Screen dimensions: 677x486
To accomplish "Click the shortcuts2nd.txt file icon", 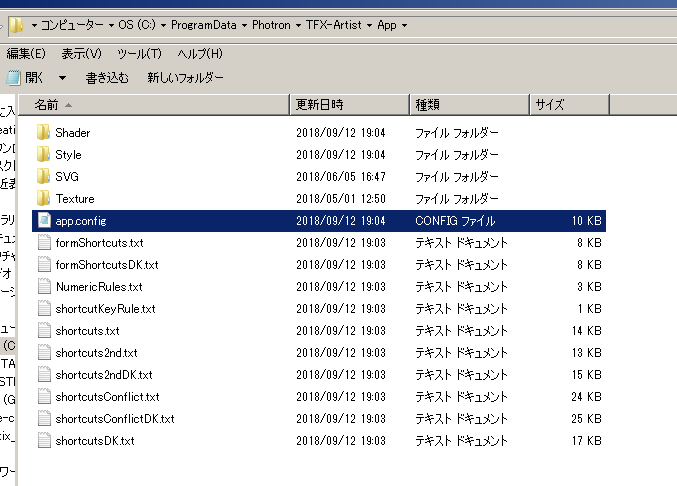I will (x=44, y=353).
